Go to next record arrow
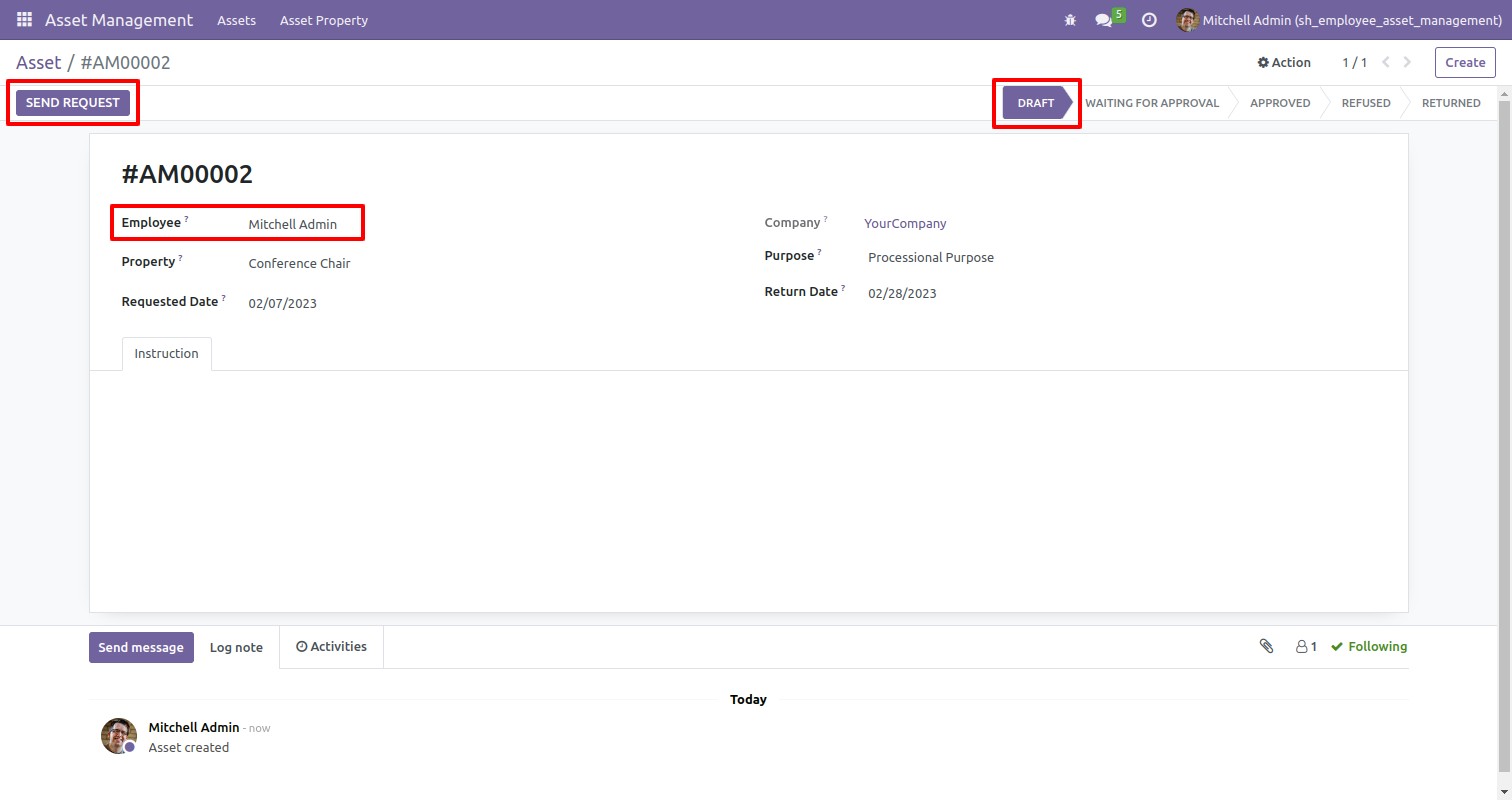The height and width of the screenshot is (800, 1512). [1408, 62]
